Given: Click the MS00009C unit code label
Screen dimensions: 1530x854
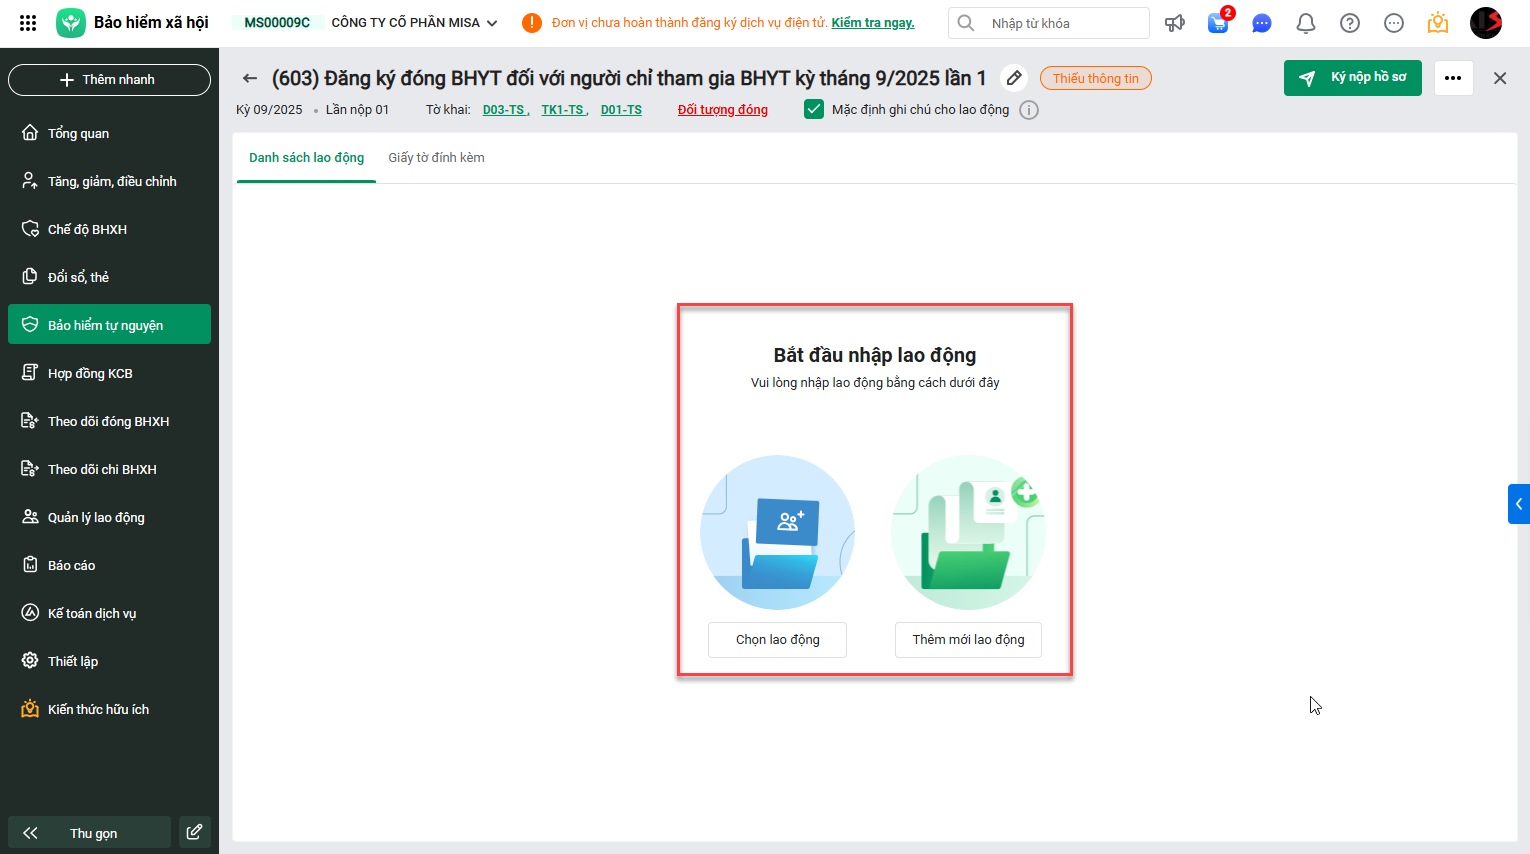Looking at the screenshot, I should tap(277, 23).
